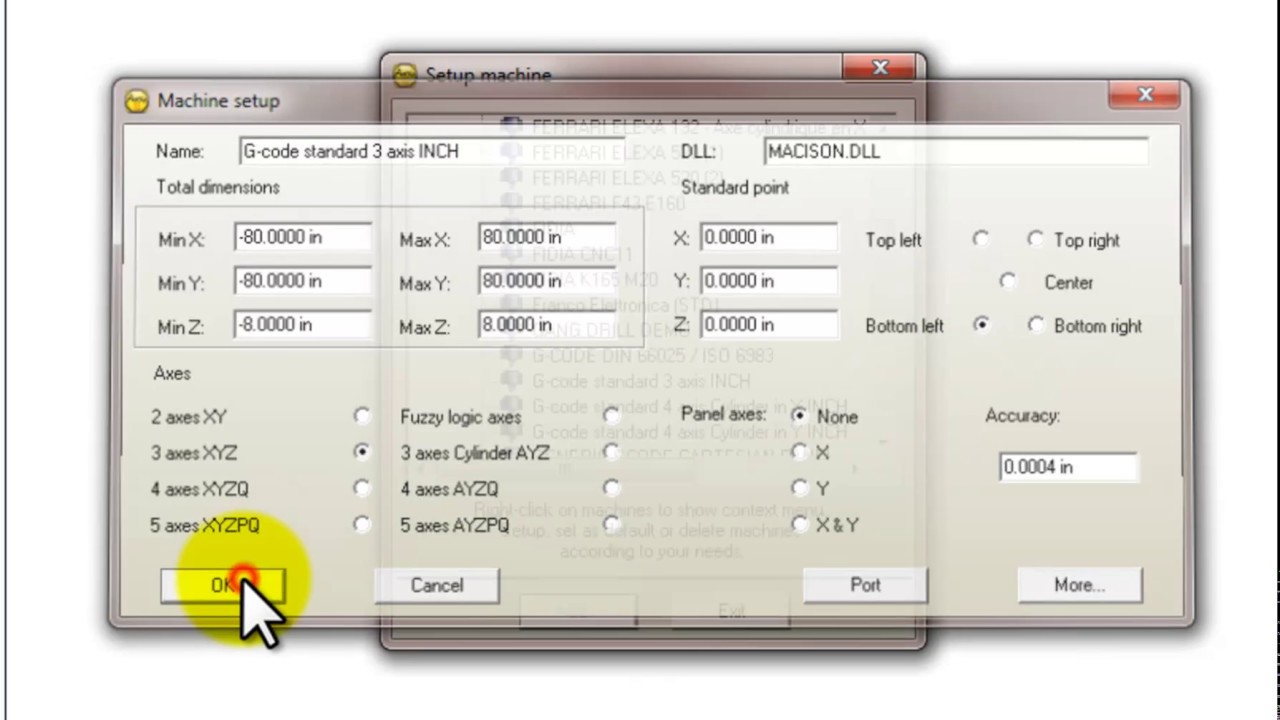The image size is (1280, 720).
Task: Click the Cancel button
Action: [437, 585]
